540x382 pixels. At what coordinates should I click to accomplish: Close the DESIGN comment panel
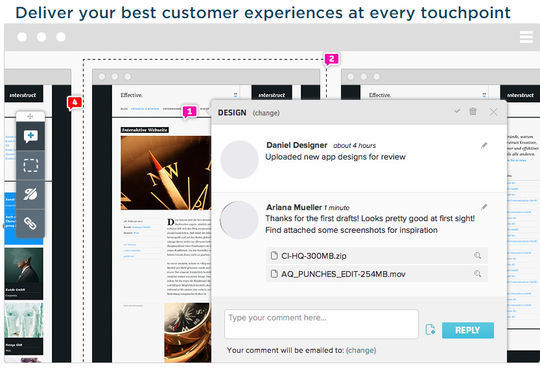pyautogui.click(x=493, y=112)
